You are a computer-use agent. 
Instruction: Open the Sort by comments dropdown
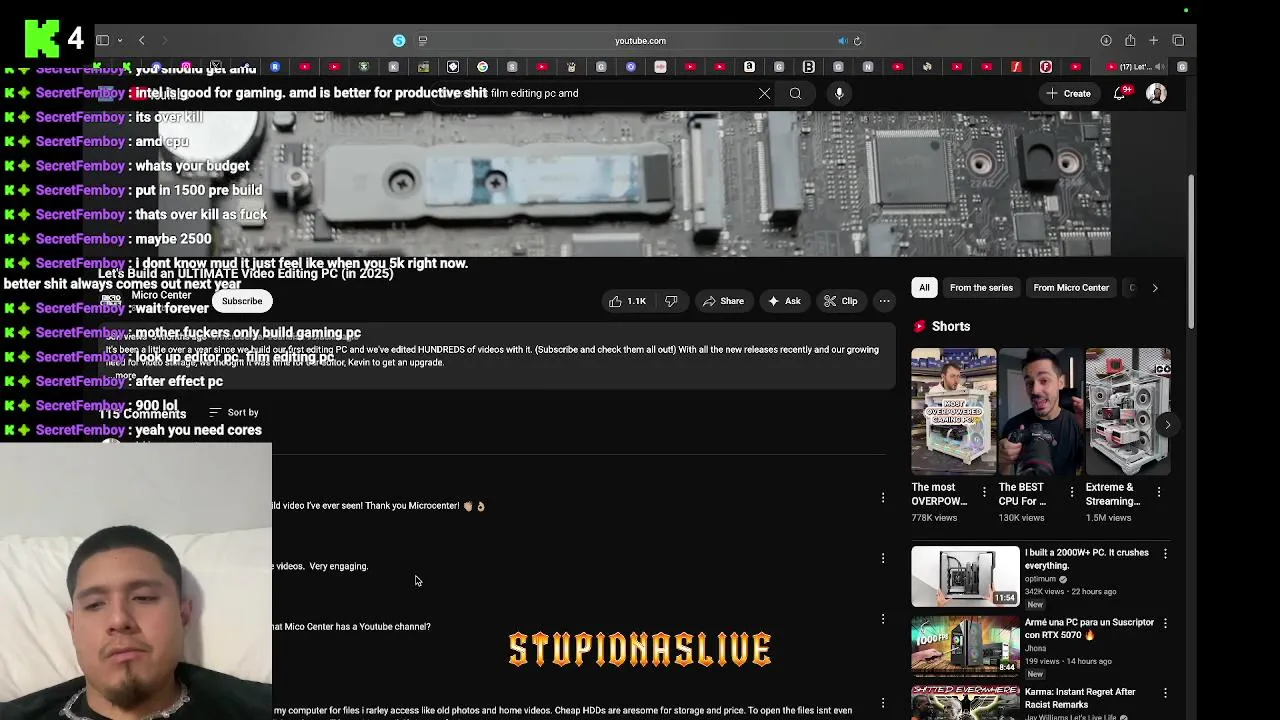pyautogui.click(x=234, y=412)
